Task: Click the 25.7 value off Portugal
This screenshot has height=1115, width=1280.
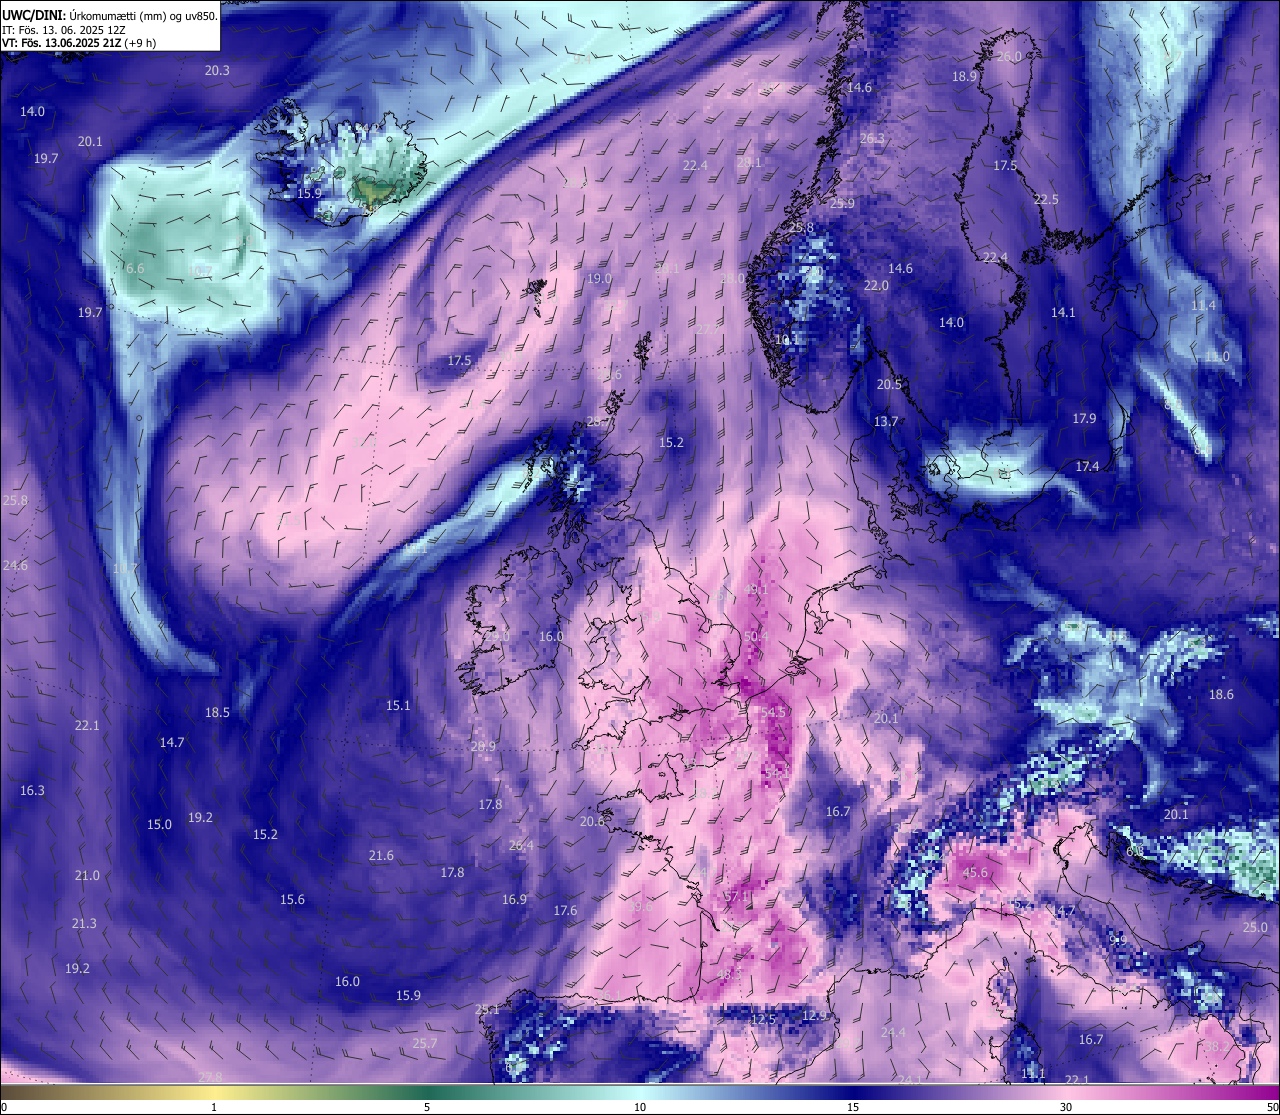Action: [x=425, y=1044]
